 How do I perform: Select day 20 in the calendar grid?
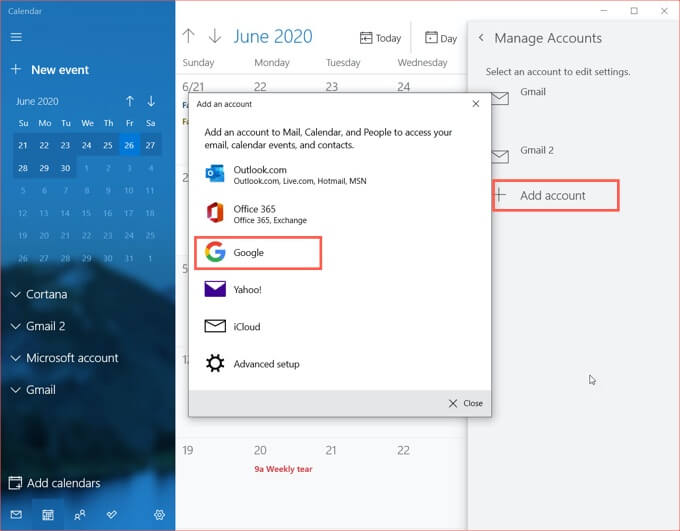click(x=260, y=450)
